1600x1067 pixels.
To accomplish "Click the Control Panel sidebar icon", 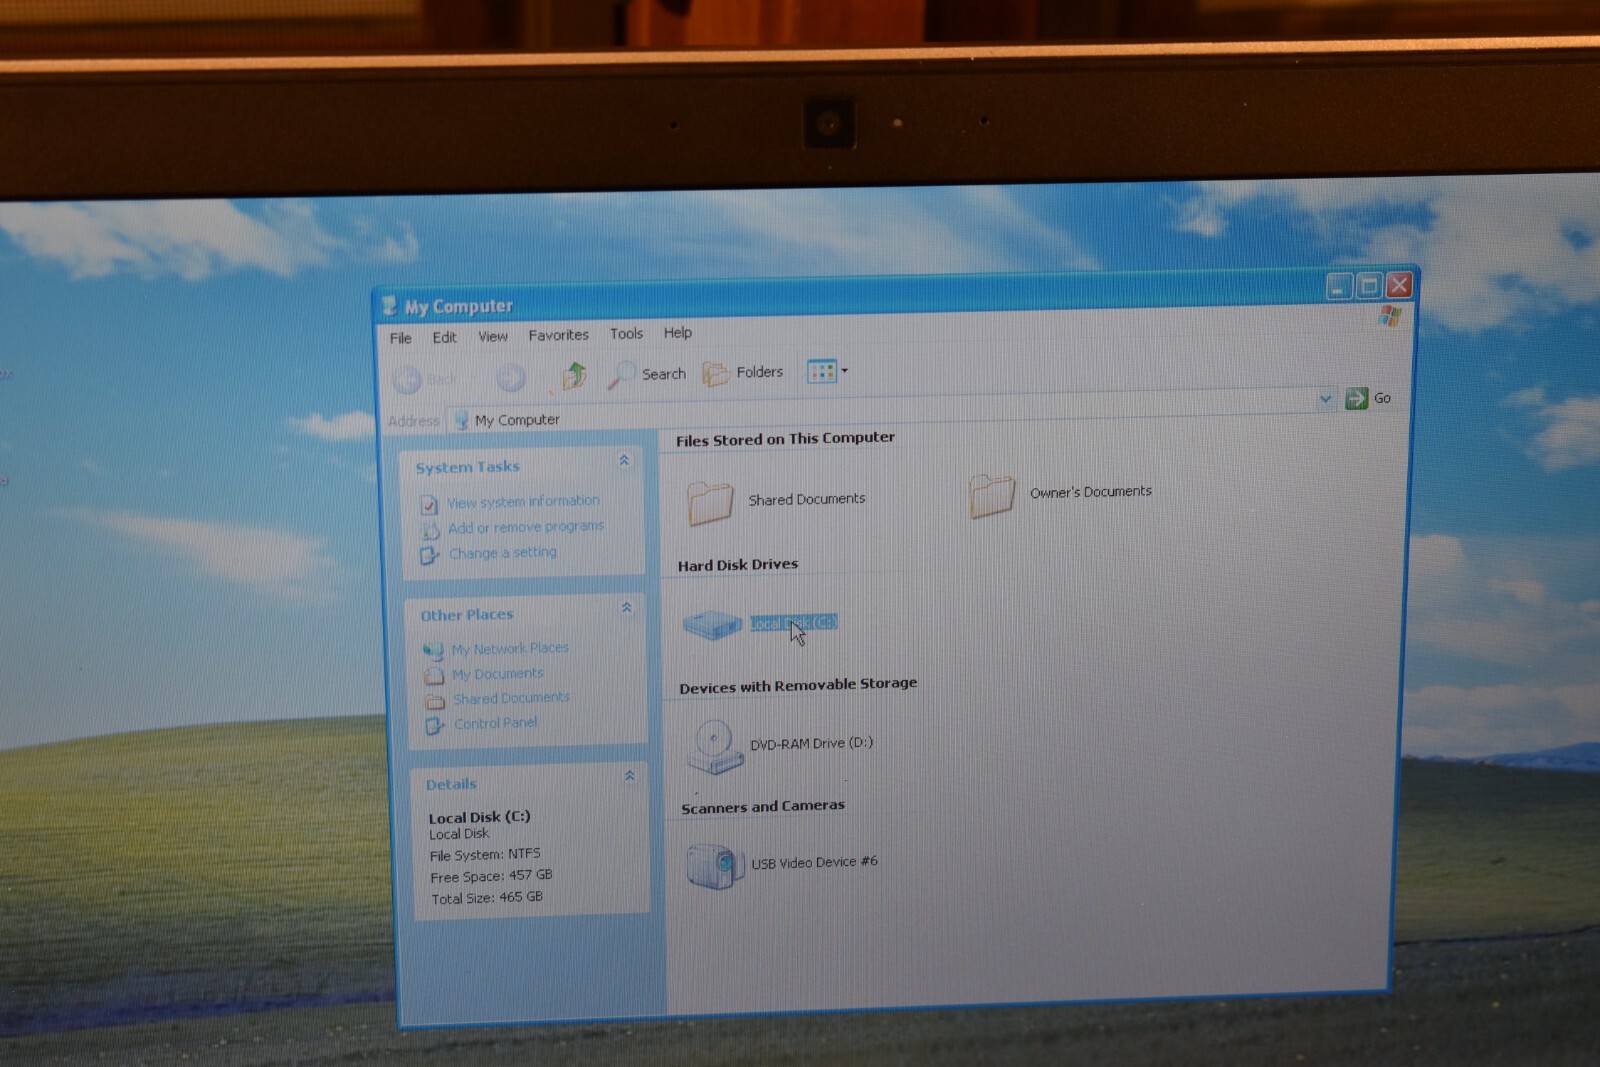I will (x=435, y=726).
